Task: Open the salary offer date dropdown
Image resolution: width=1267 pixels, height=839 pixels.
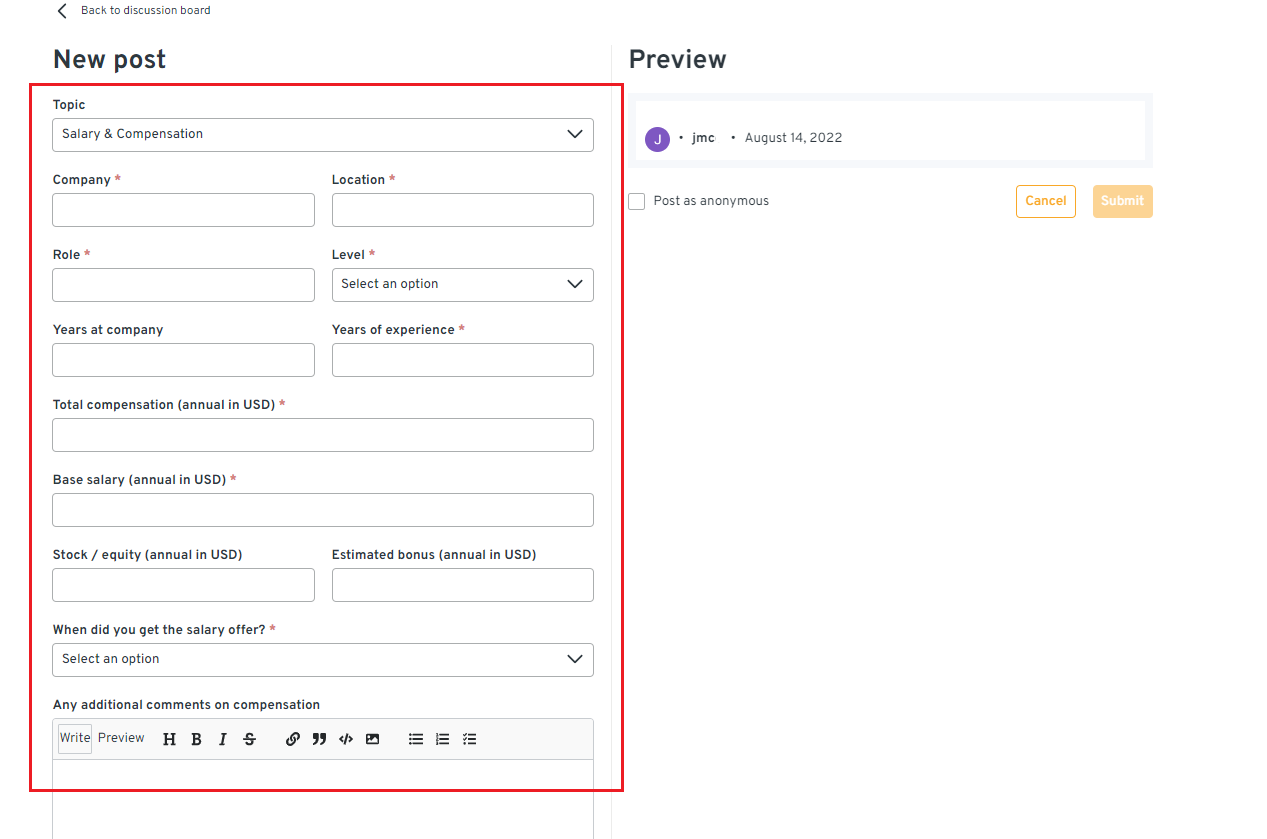Action: tap(322, 660)
